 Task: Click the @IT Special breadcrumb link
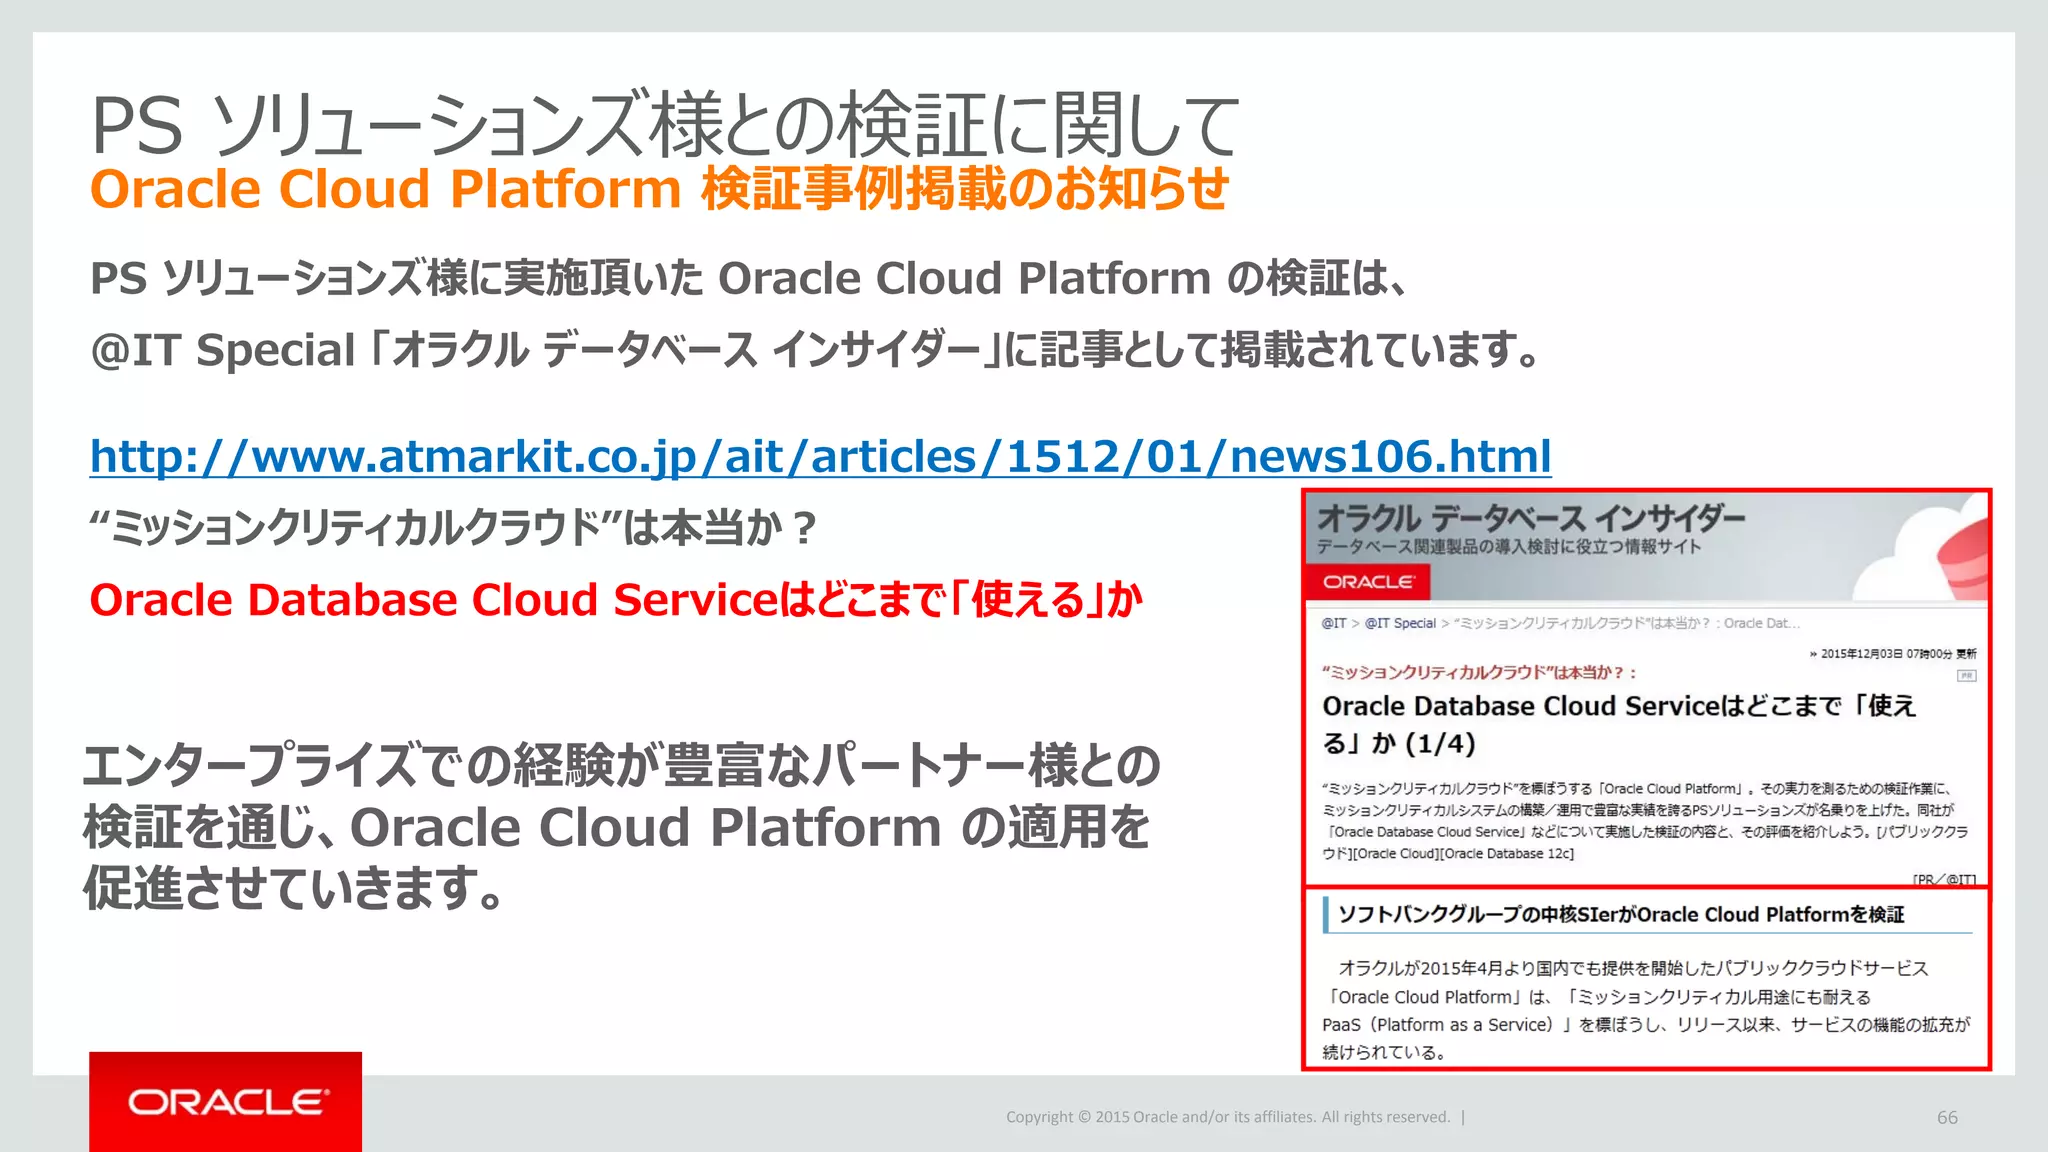pyautogui.click(x=1400, y=623)
